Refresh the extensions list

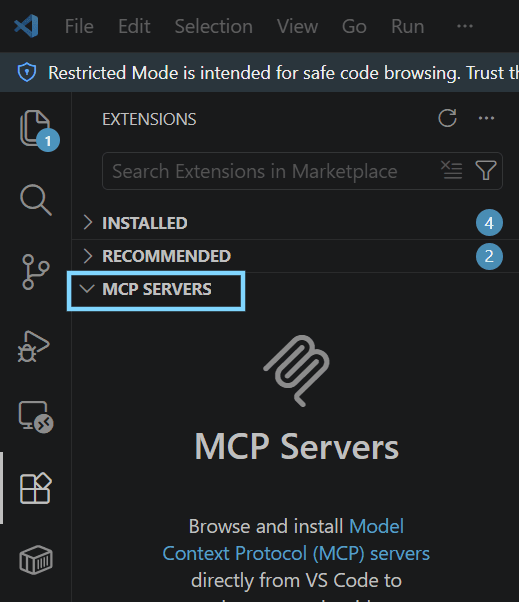[x=448, y=118]
